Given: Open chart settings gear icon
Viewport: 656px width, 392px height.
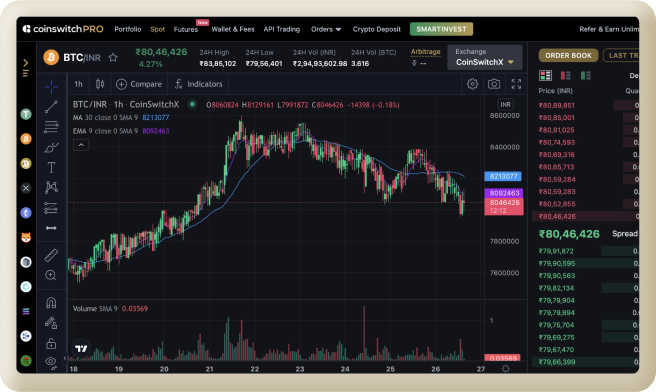Looking at the screenshot, I should point(472,84).
